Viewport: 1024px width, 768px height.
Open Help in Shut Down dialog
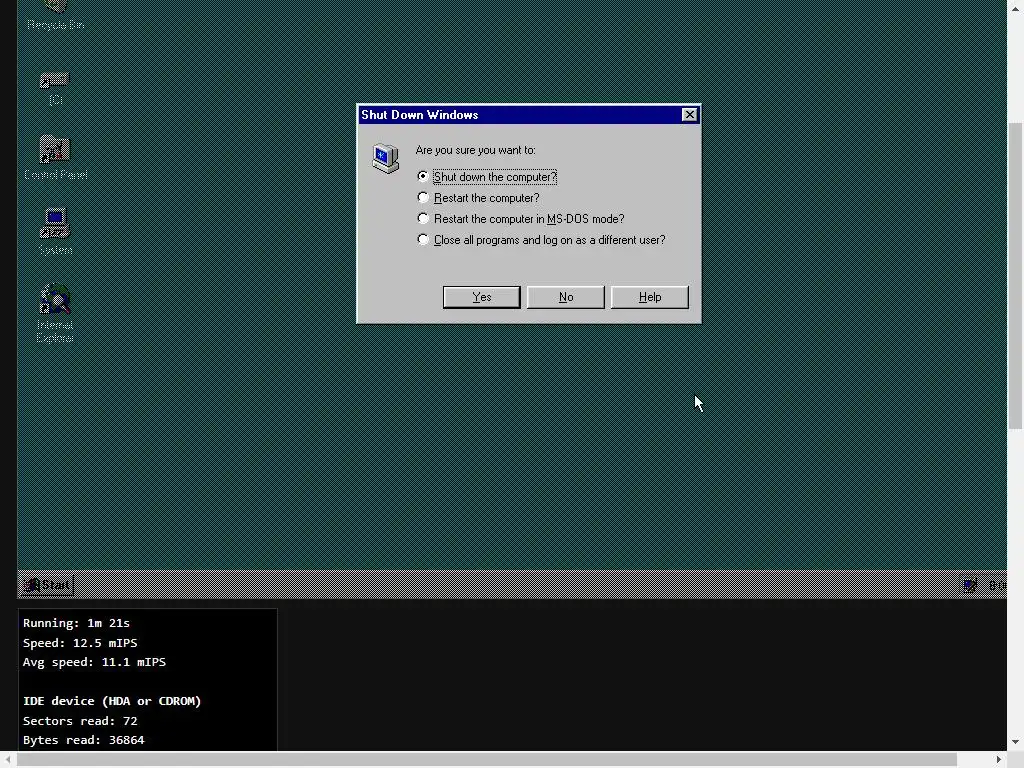[650, 297]
